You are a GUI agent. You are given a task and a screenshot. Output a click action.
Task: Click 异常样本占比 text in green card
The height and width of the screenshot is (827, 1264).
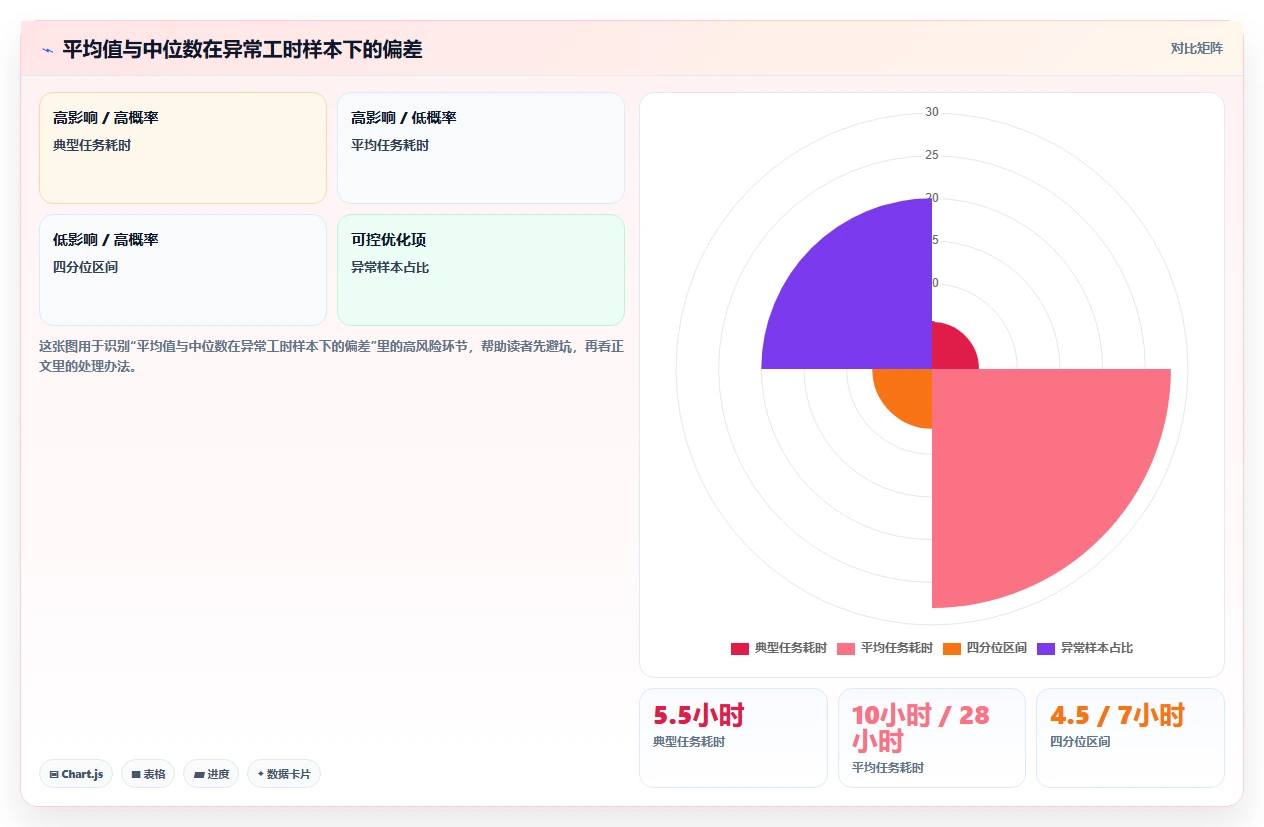coord(390,267)
